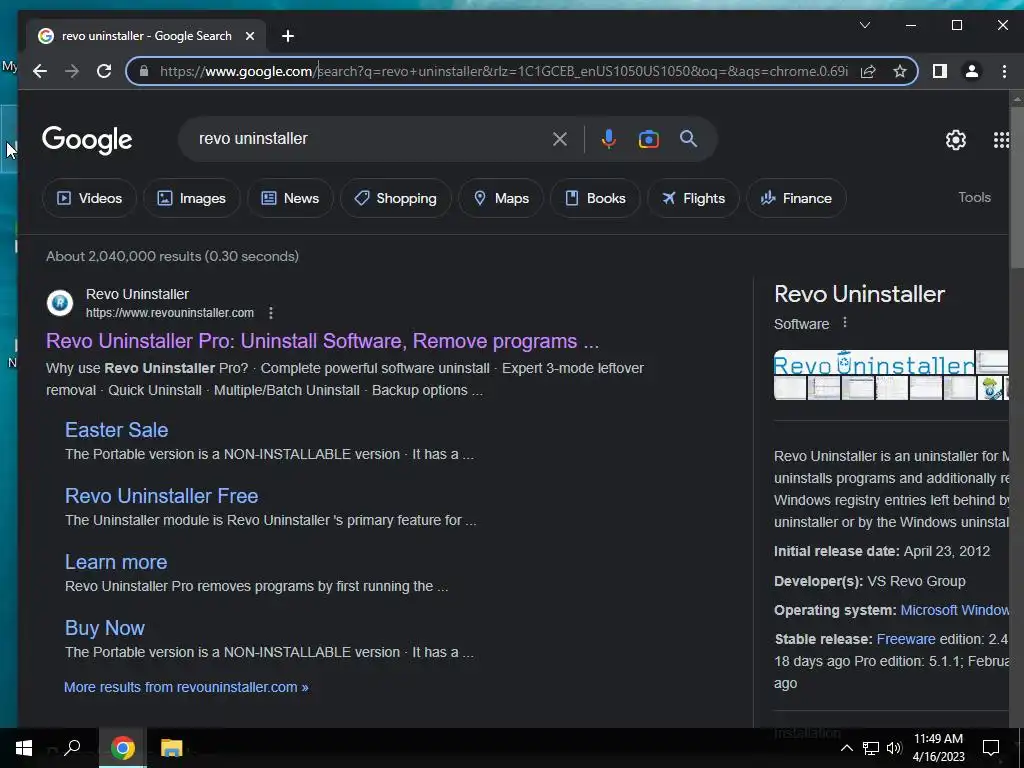The image size is (1024, 768).
Task: Search by image with the camera icon
Action: coord(648,139)
